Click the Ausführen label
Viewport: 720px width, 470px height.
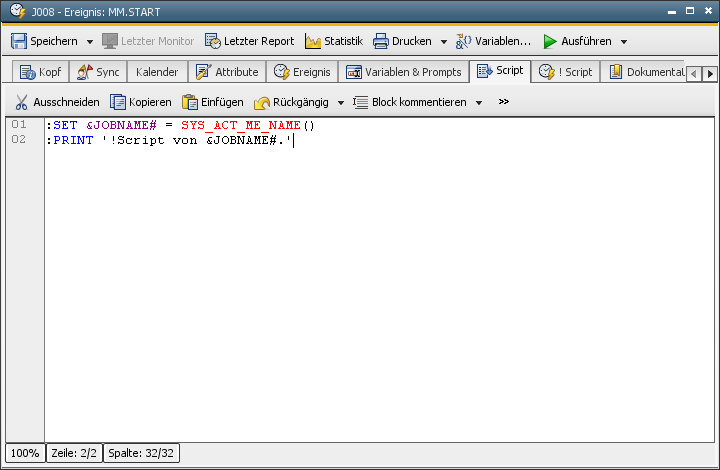(x=586, y=41)
